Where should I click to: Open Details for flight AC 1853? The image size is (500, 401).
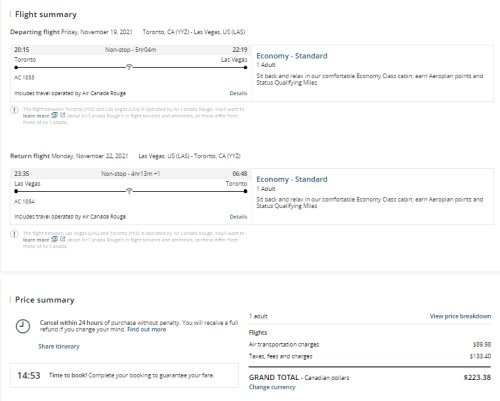238,93
